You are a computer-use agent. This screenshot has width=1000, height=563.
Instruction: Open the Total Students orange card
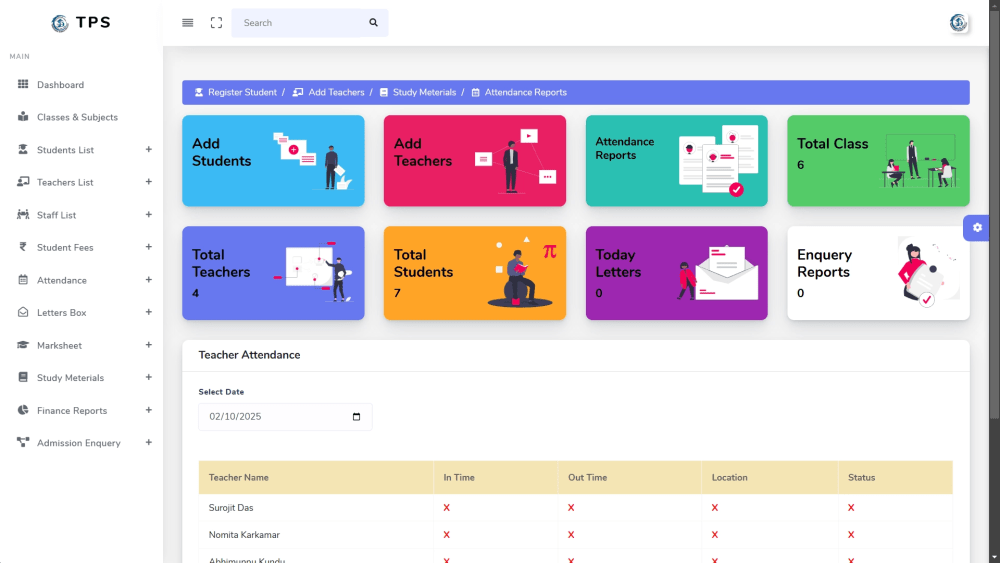point(474,273)
